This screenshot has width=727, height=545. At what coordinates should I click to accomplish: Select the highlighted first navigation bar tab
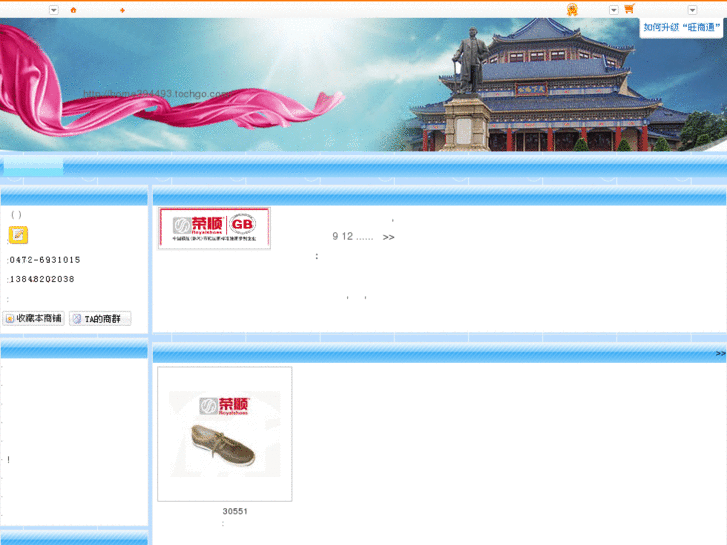[x=33, y=166]
